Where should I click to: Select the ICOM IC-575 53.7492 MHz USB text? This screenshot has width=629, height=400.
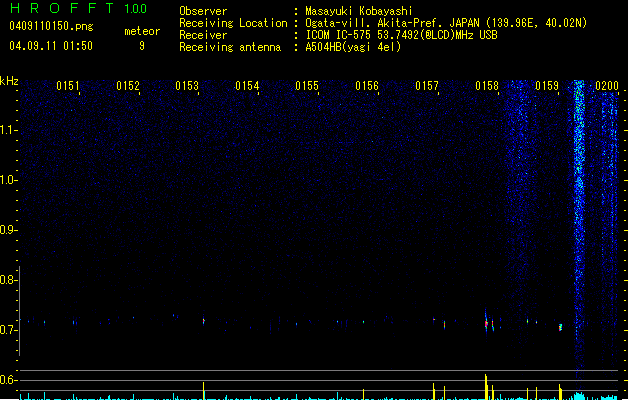(x=401, y=35)
